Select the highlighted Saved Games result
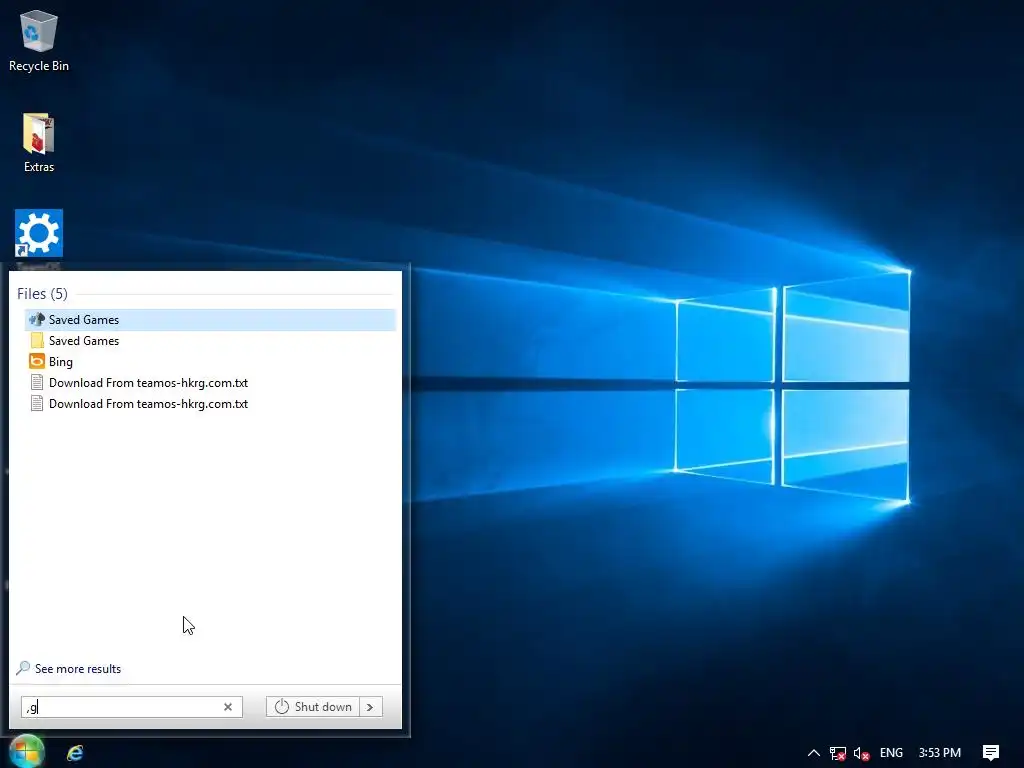The height and width of the screenshot is (768, 1024). [x=210, y=319]
